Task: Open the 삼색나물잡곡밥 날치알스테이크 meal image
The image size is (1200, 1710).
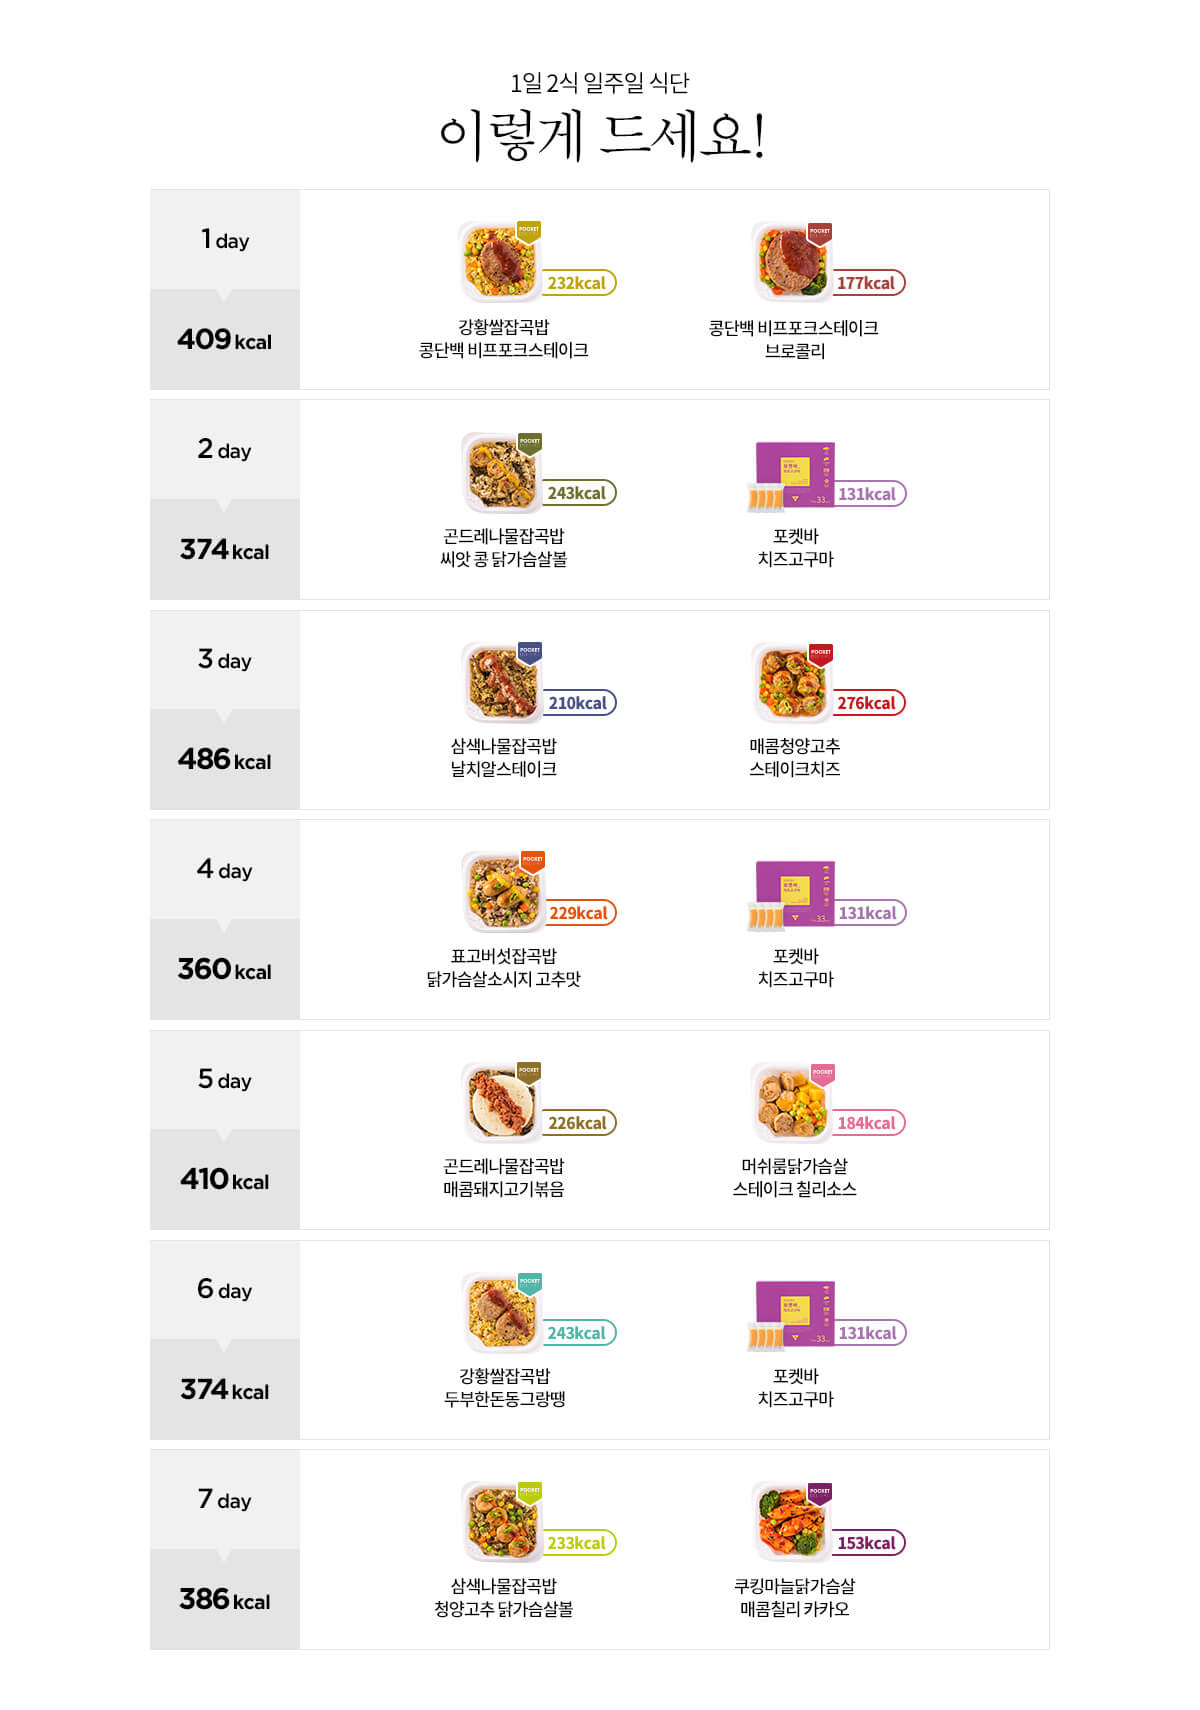Action: point(501,682)
